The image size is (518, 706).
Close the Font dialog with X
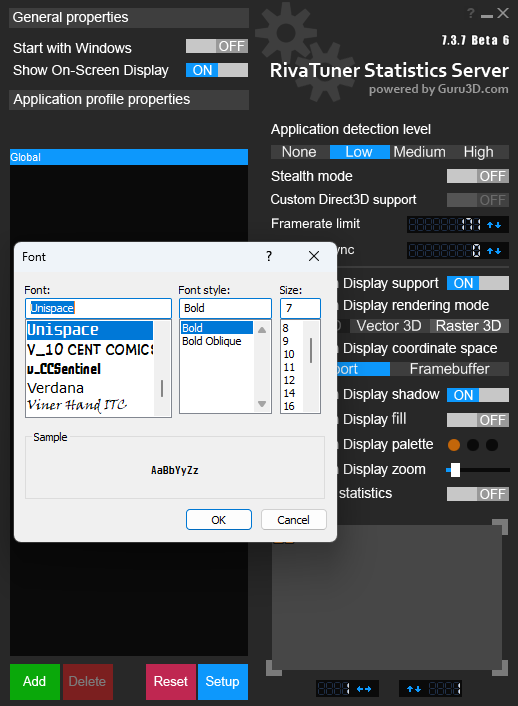coord(314,256)
